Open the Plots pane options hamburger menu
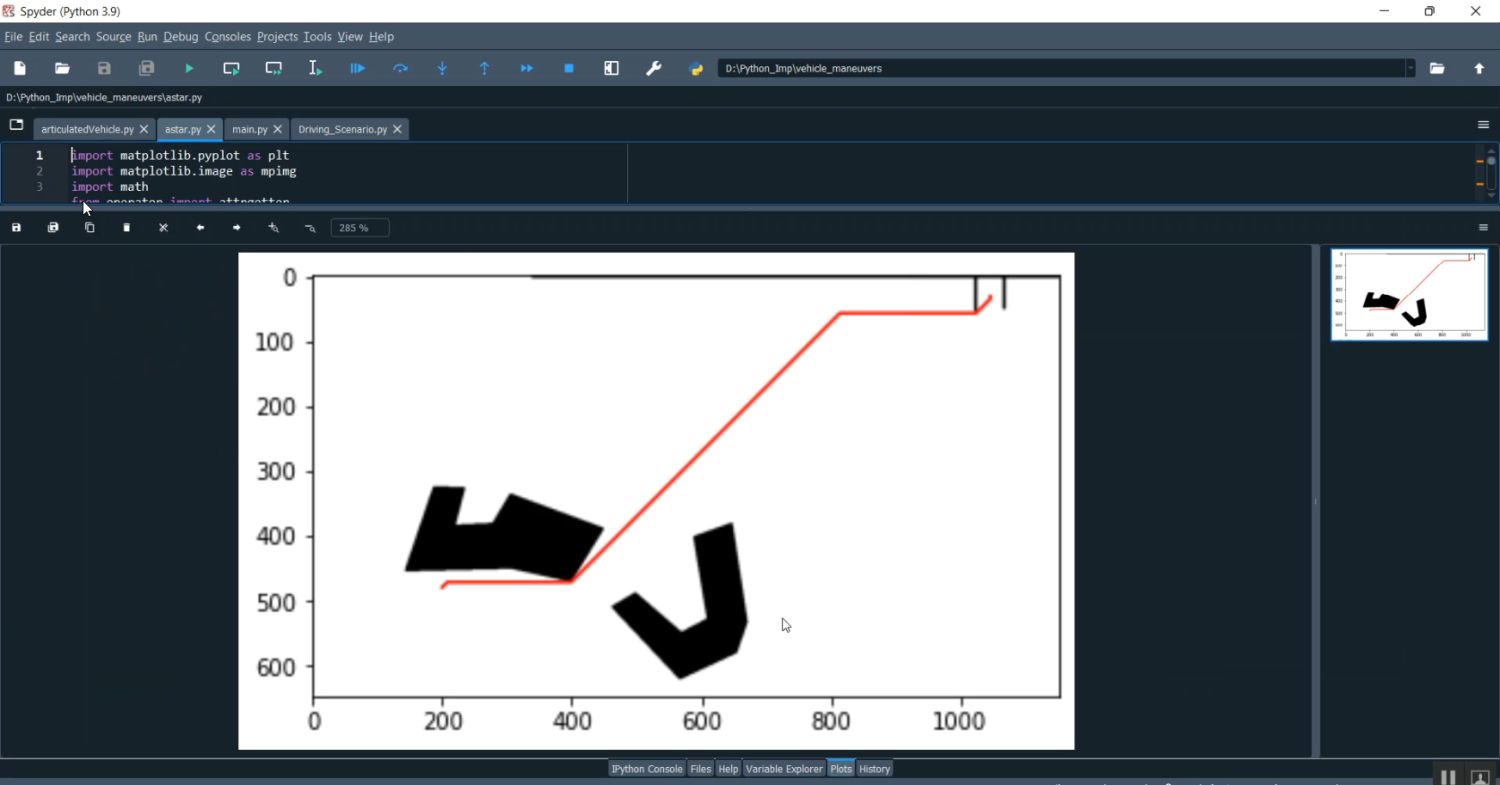The width and height of the screenshot is (1500, 785). point(1483,228)
